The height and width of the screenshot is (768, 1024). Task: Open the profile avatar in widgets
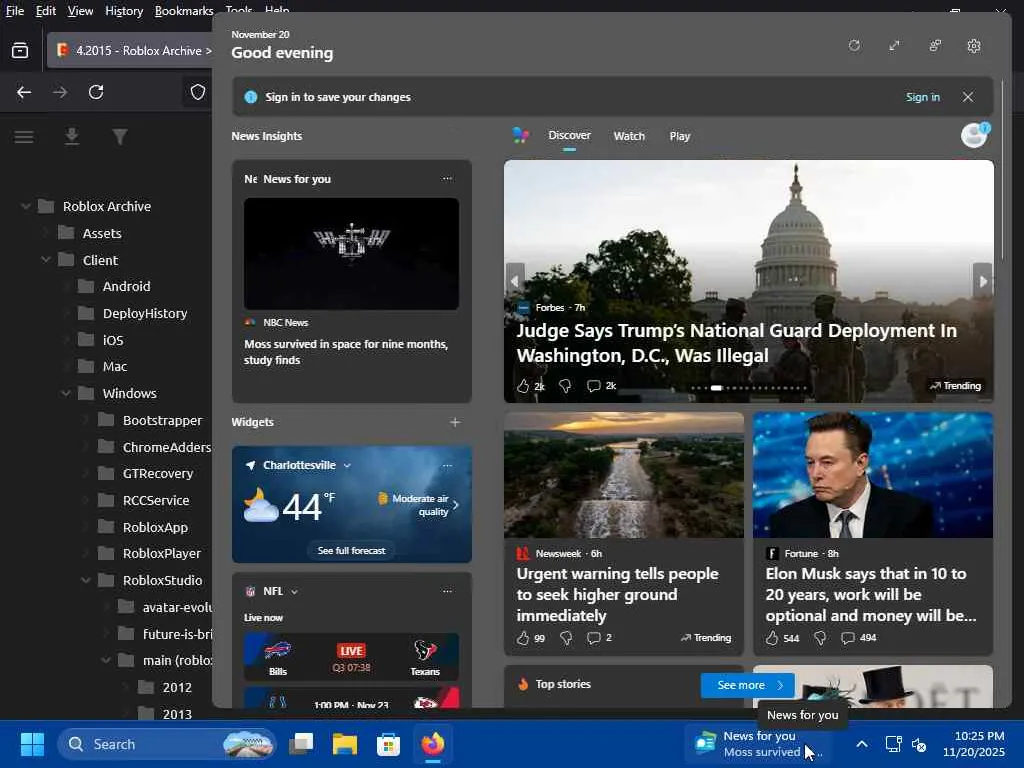[974, 135]
